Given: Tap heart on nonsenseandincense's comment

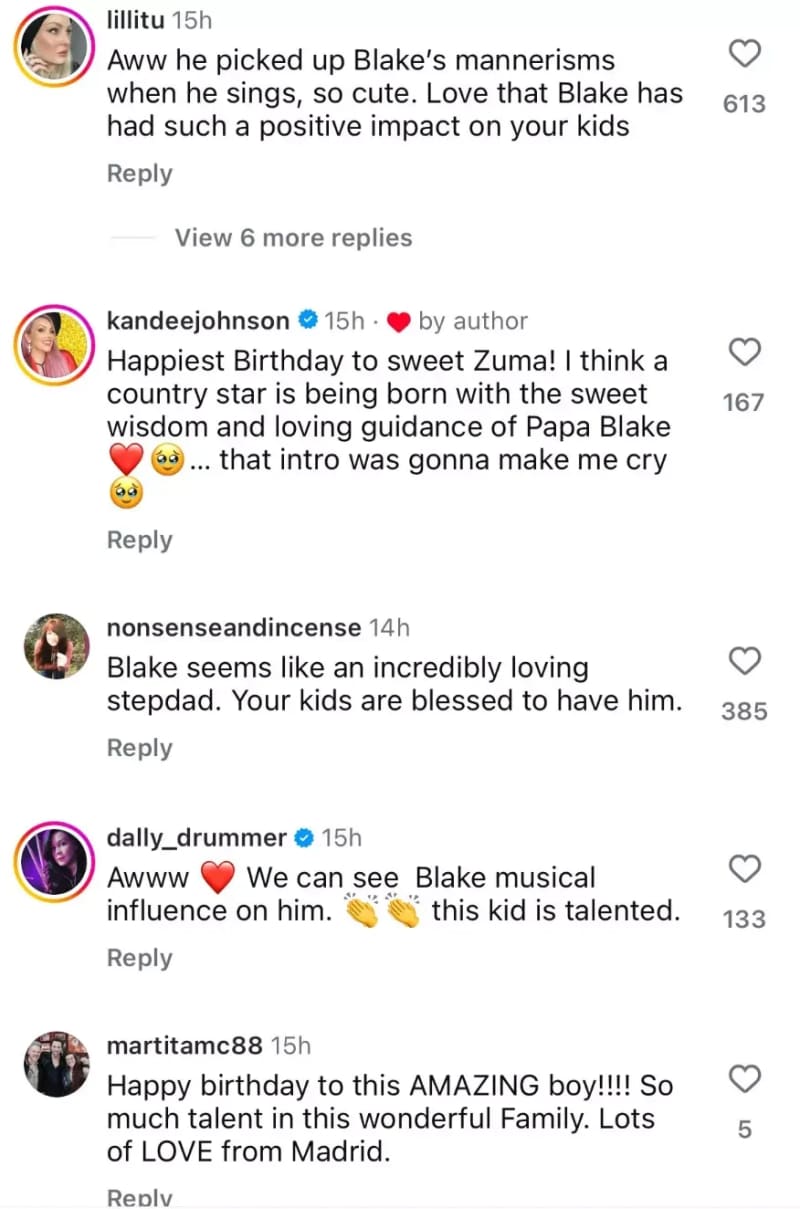Looking at the screenshot, I should pos(744,660).
